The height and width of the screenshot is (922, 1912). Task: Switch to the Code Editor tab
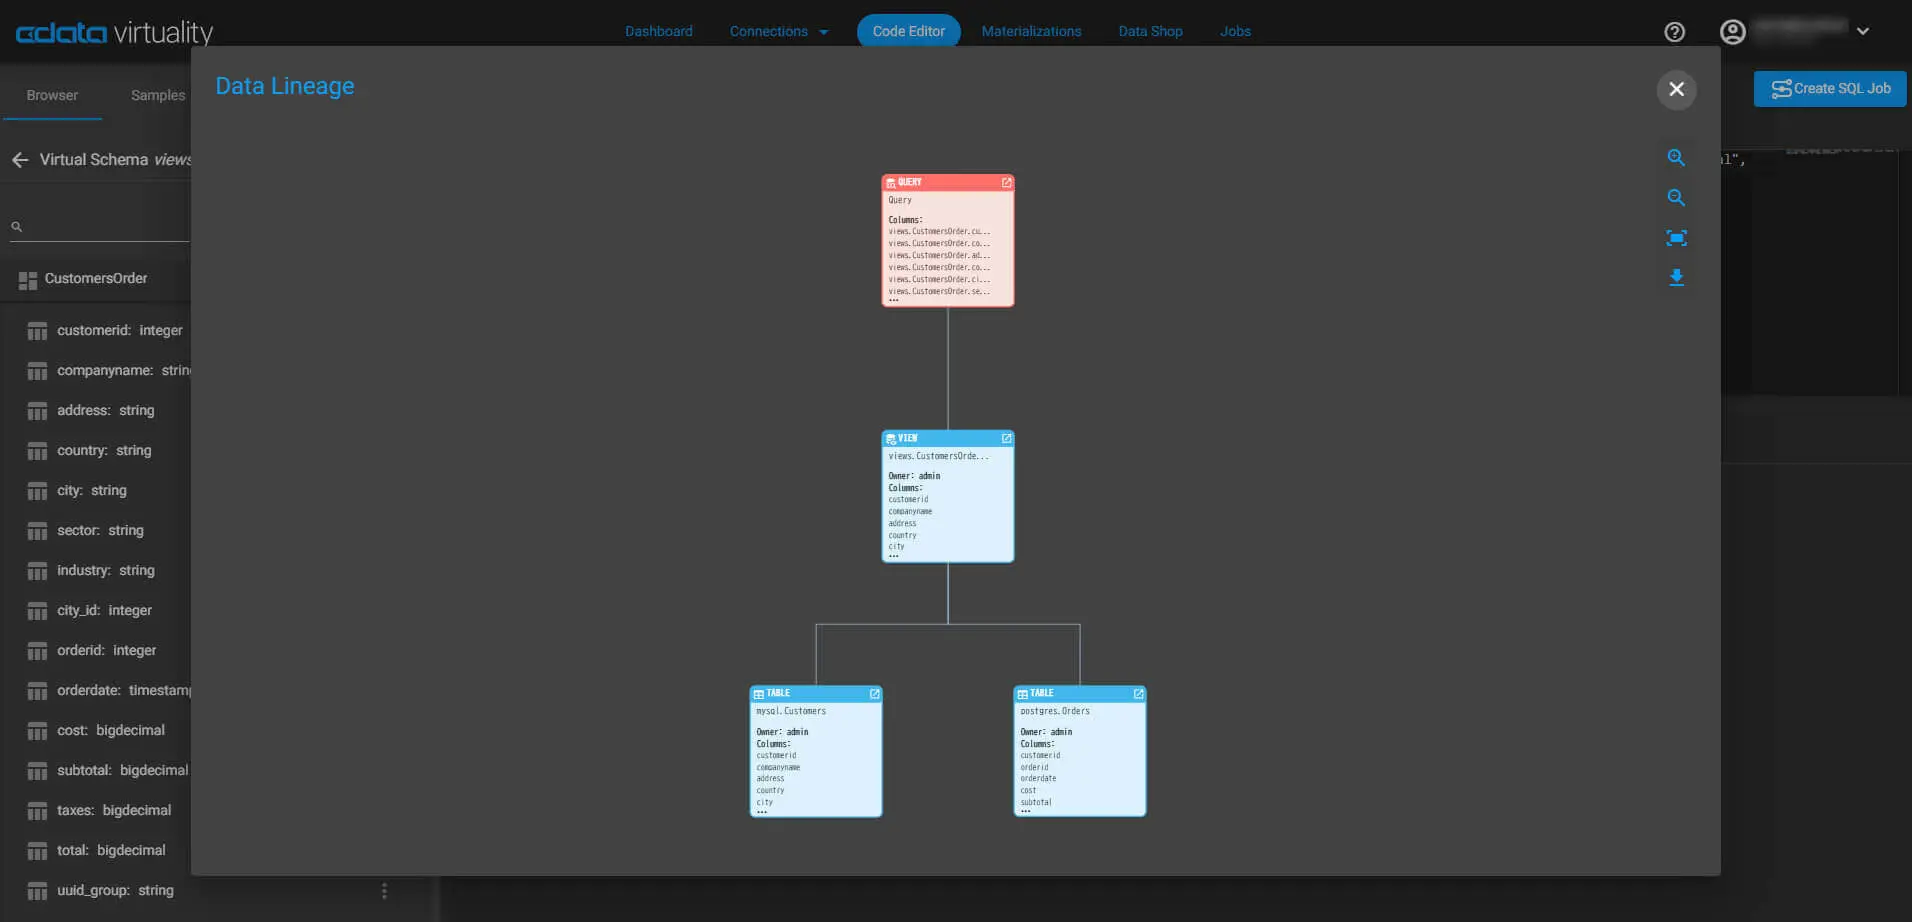pyautogui.click(x=908, y=31)
